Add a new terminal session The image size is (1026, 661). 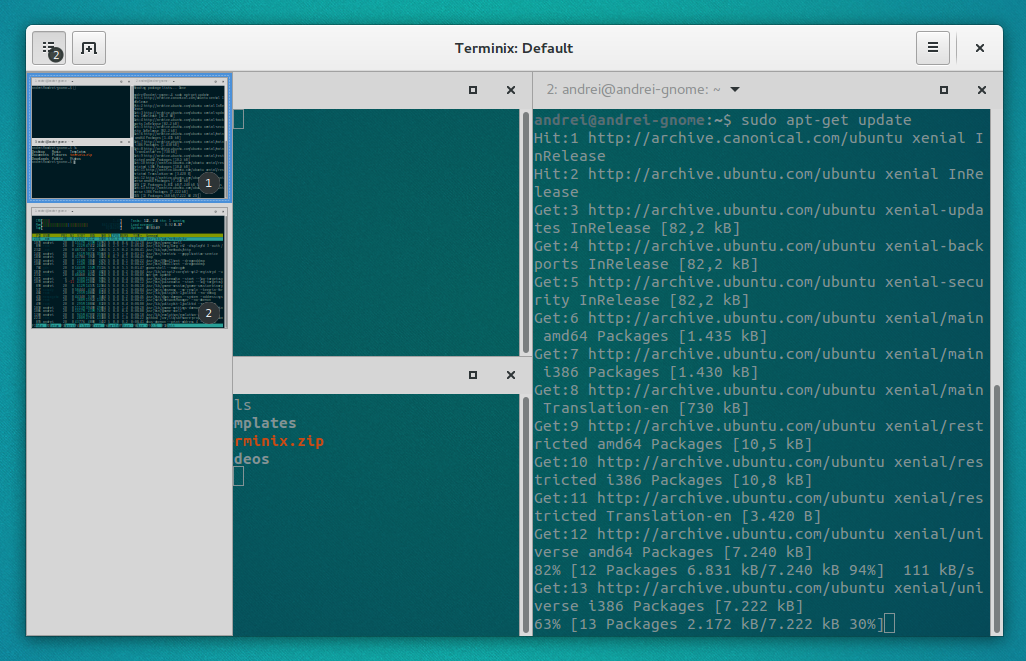[x=88, y=47]
